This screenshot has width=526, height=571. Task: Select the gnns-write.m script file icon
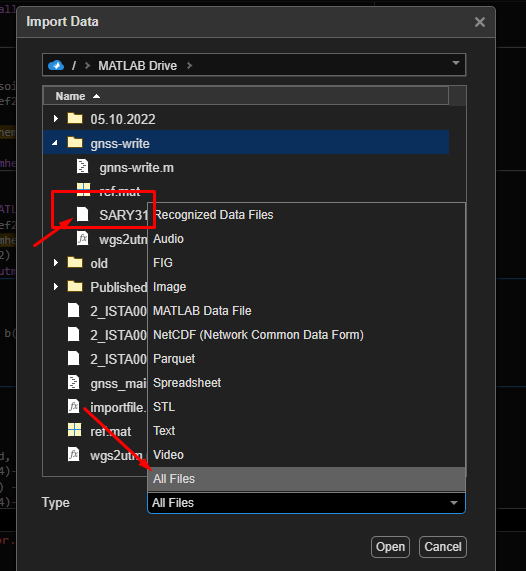pyautogui.click(x=83, y=166)
